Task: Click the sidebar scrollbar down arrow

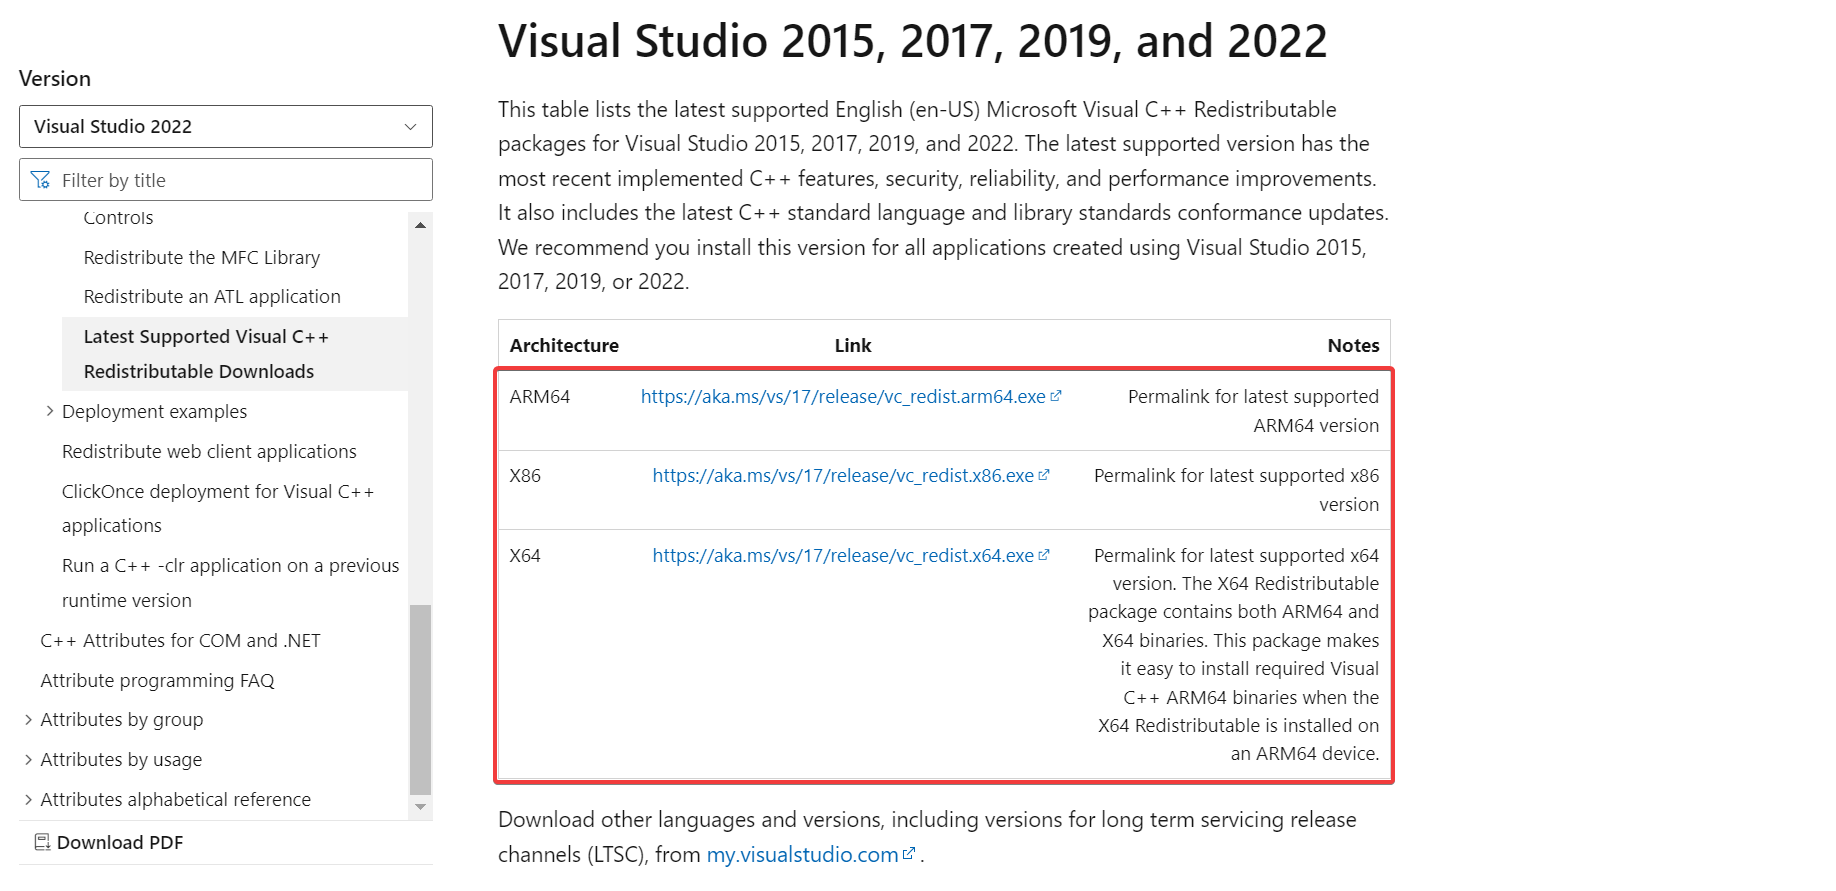Action: point(421,807)
